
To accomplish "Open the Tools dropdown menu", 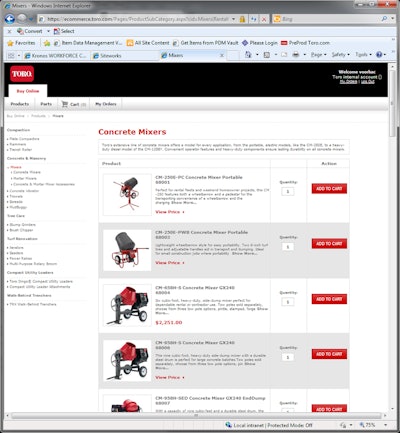I will (x=363, y=55).
